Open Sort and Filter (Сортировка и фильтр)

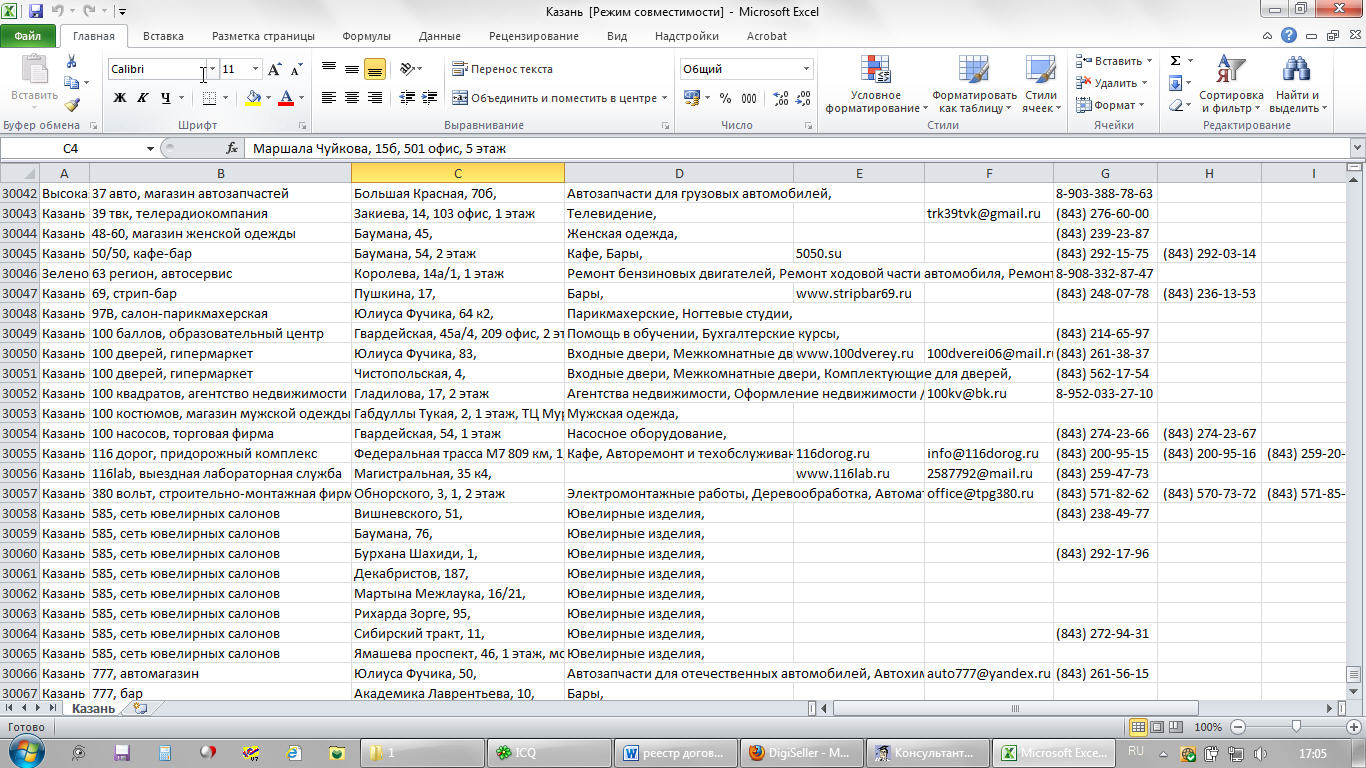[x=1231, y=85]
